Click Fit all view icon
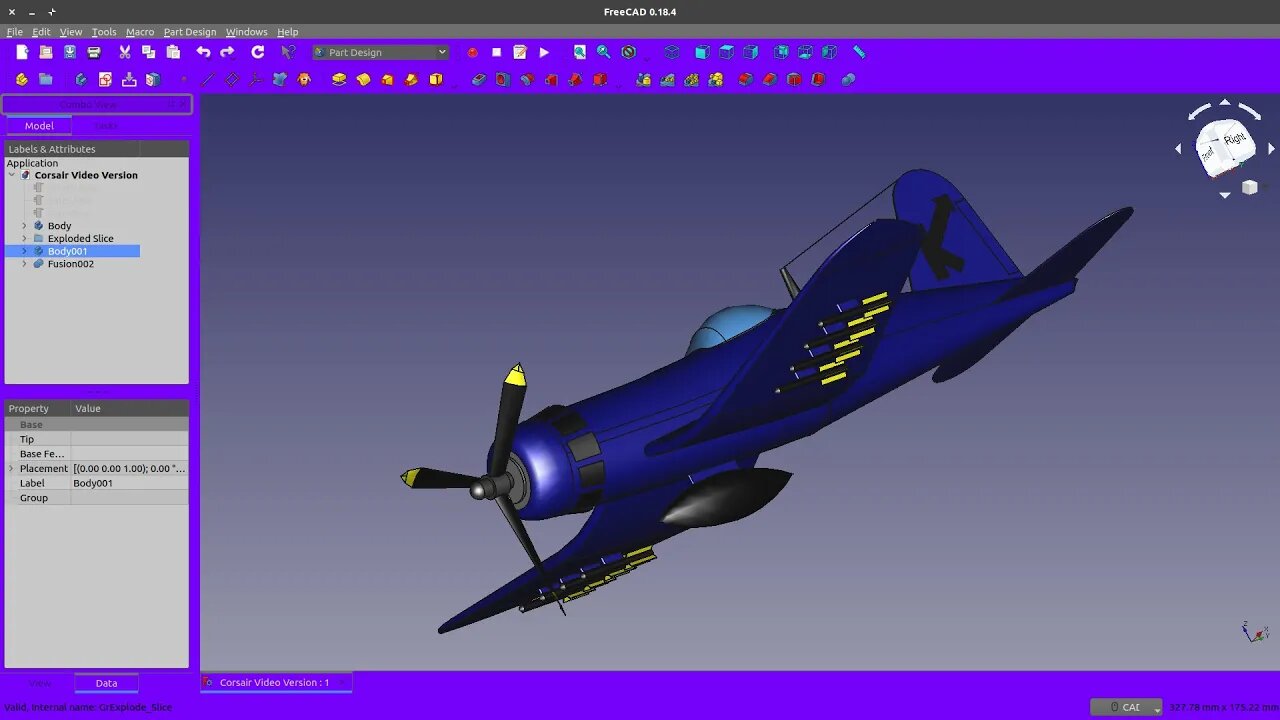1280x720 pixels. (580, 52)
